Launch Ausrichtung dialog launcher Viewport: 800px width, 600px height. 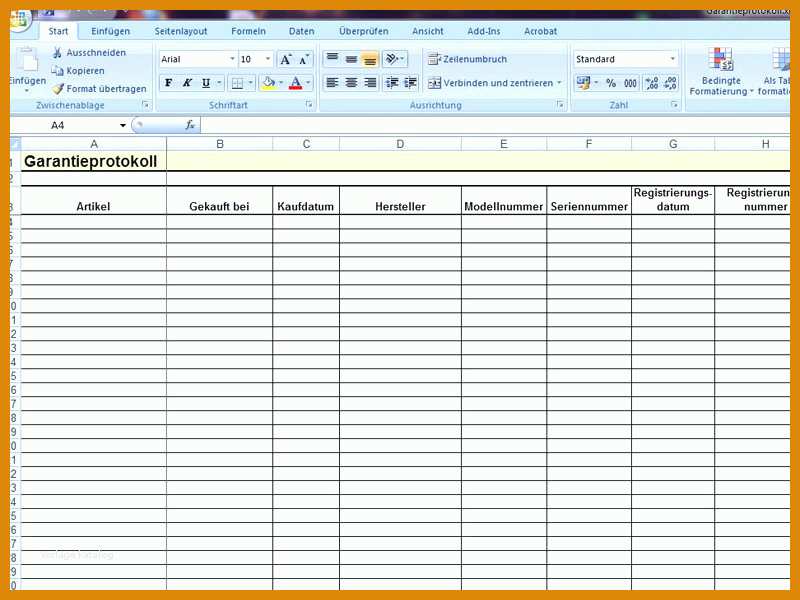click(x=560, y=105)
